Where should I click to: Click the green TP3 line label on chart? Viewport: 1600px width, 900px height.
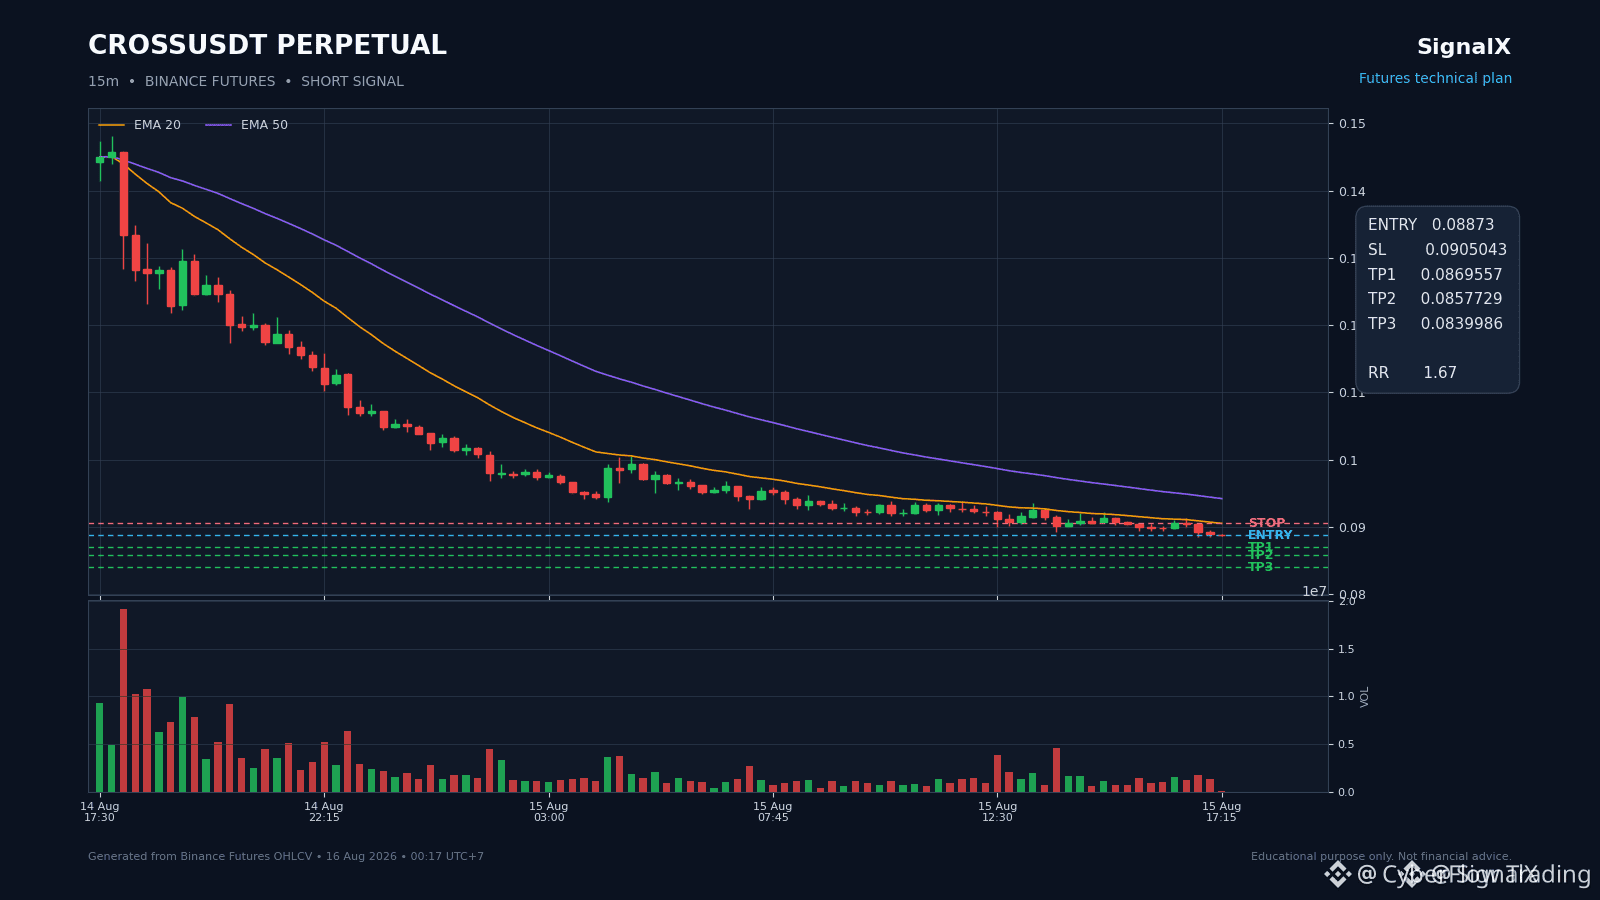coord(1261,567)
